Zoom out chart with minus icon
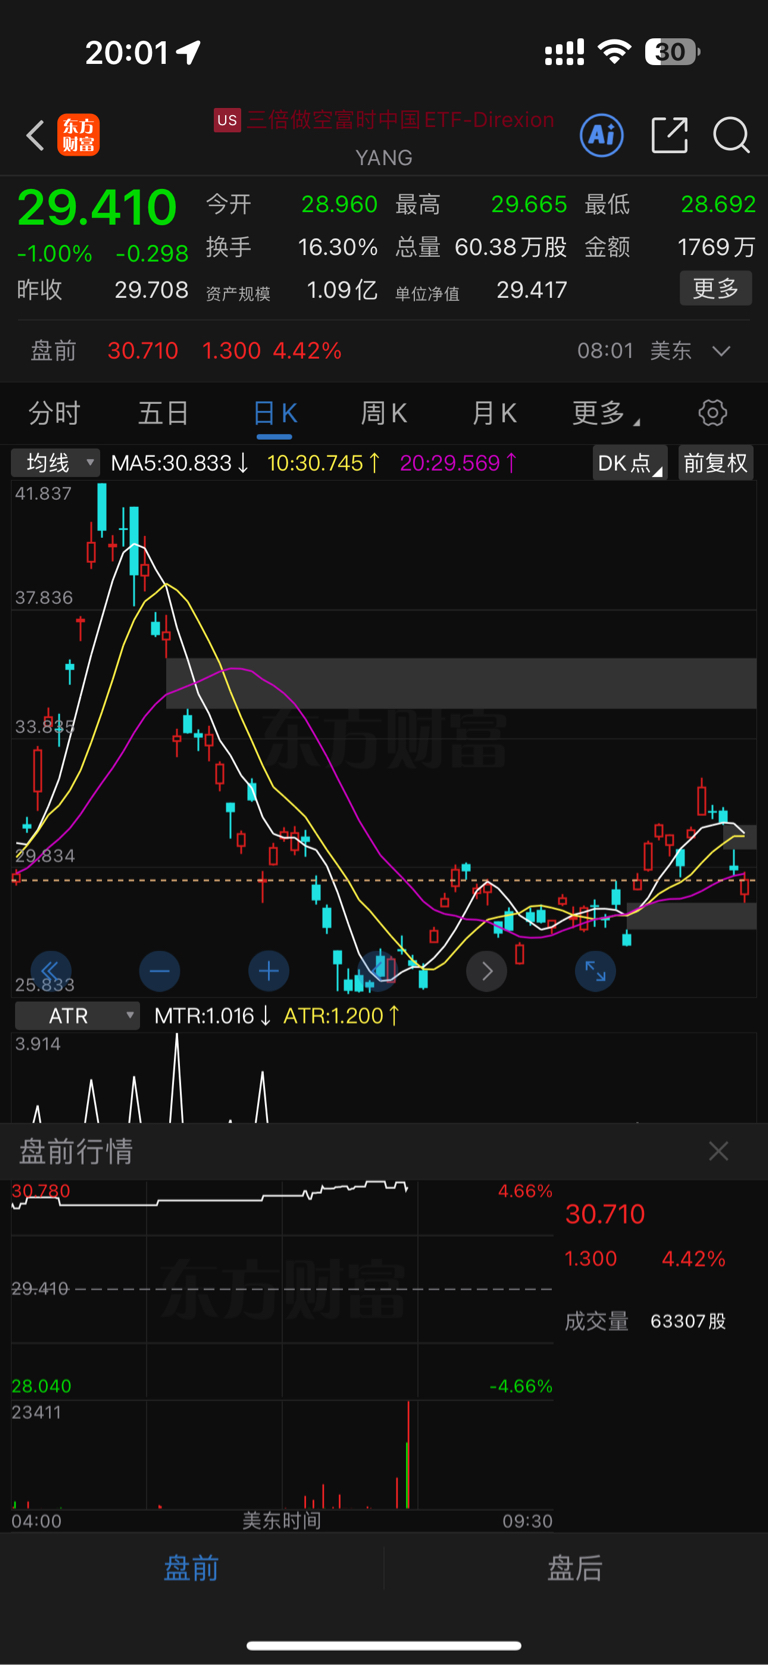Viewport: 768px width, 1665px height. point(159,971)
